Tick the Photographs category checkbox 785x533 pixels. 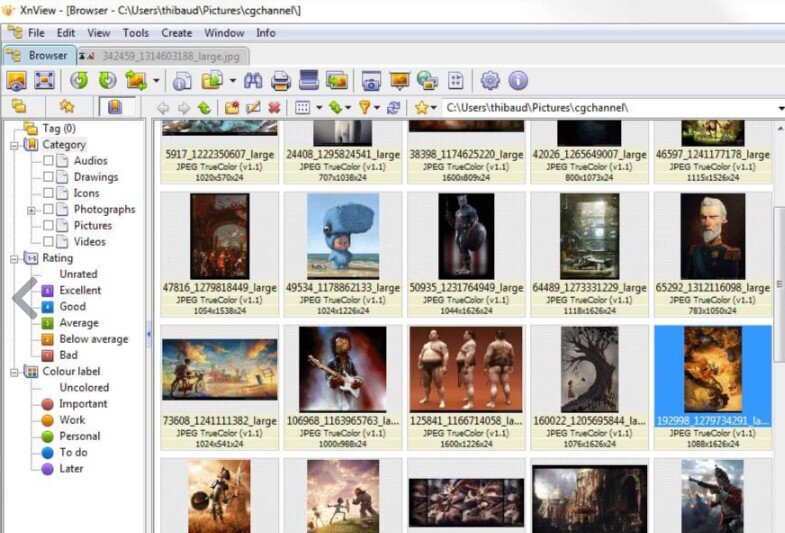48,209
